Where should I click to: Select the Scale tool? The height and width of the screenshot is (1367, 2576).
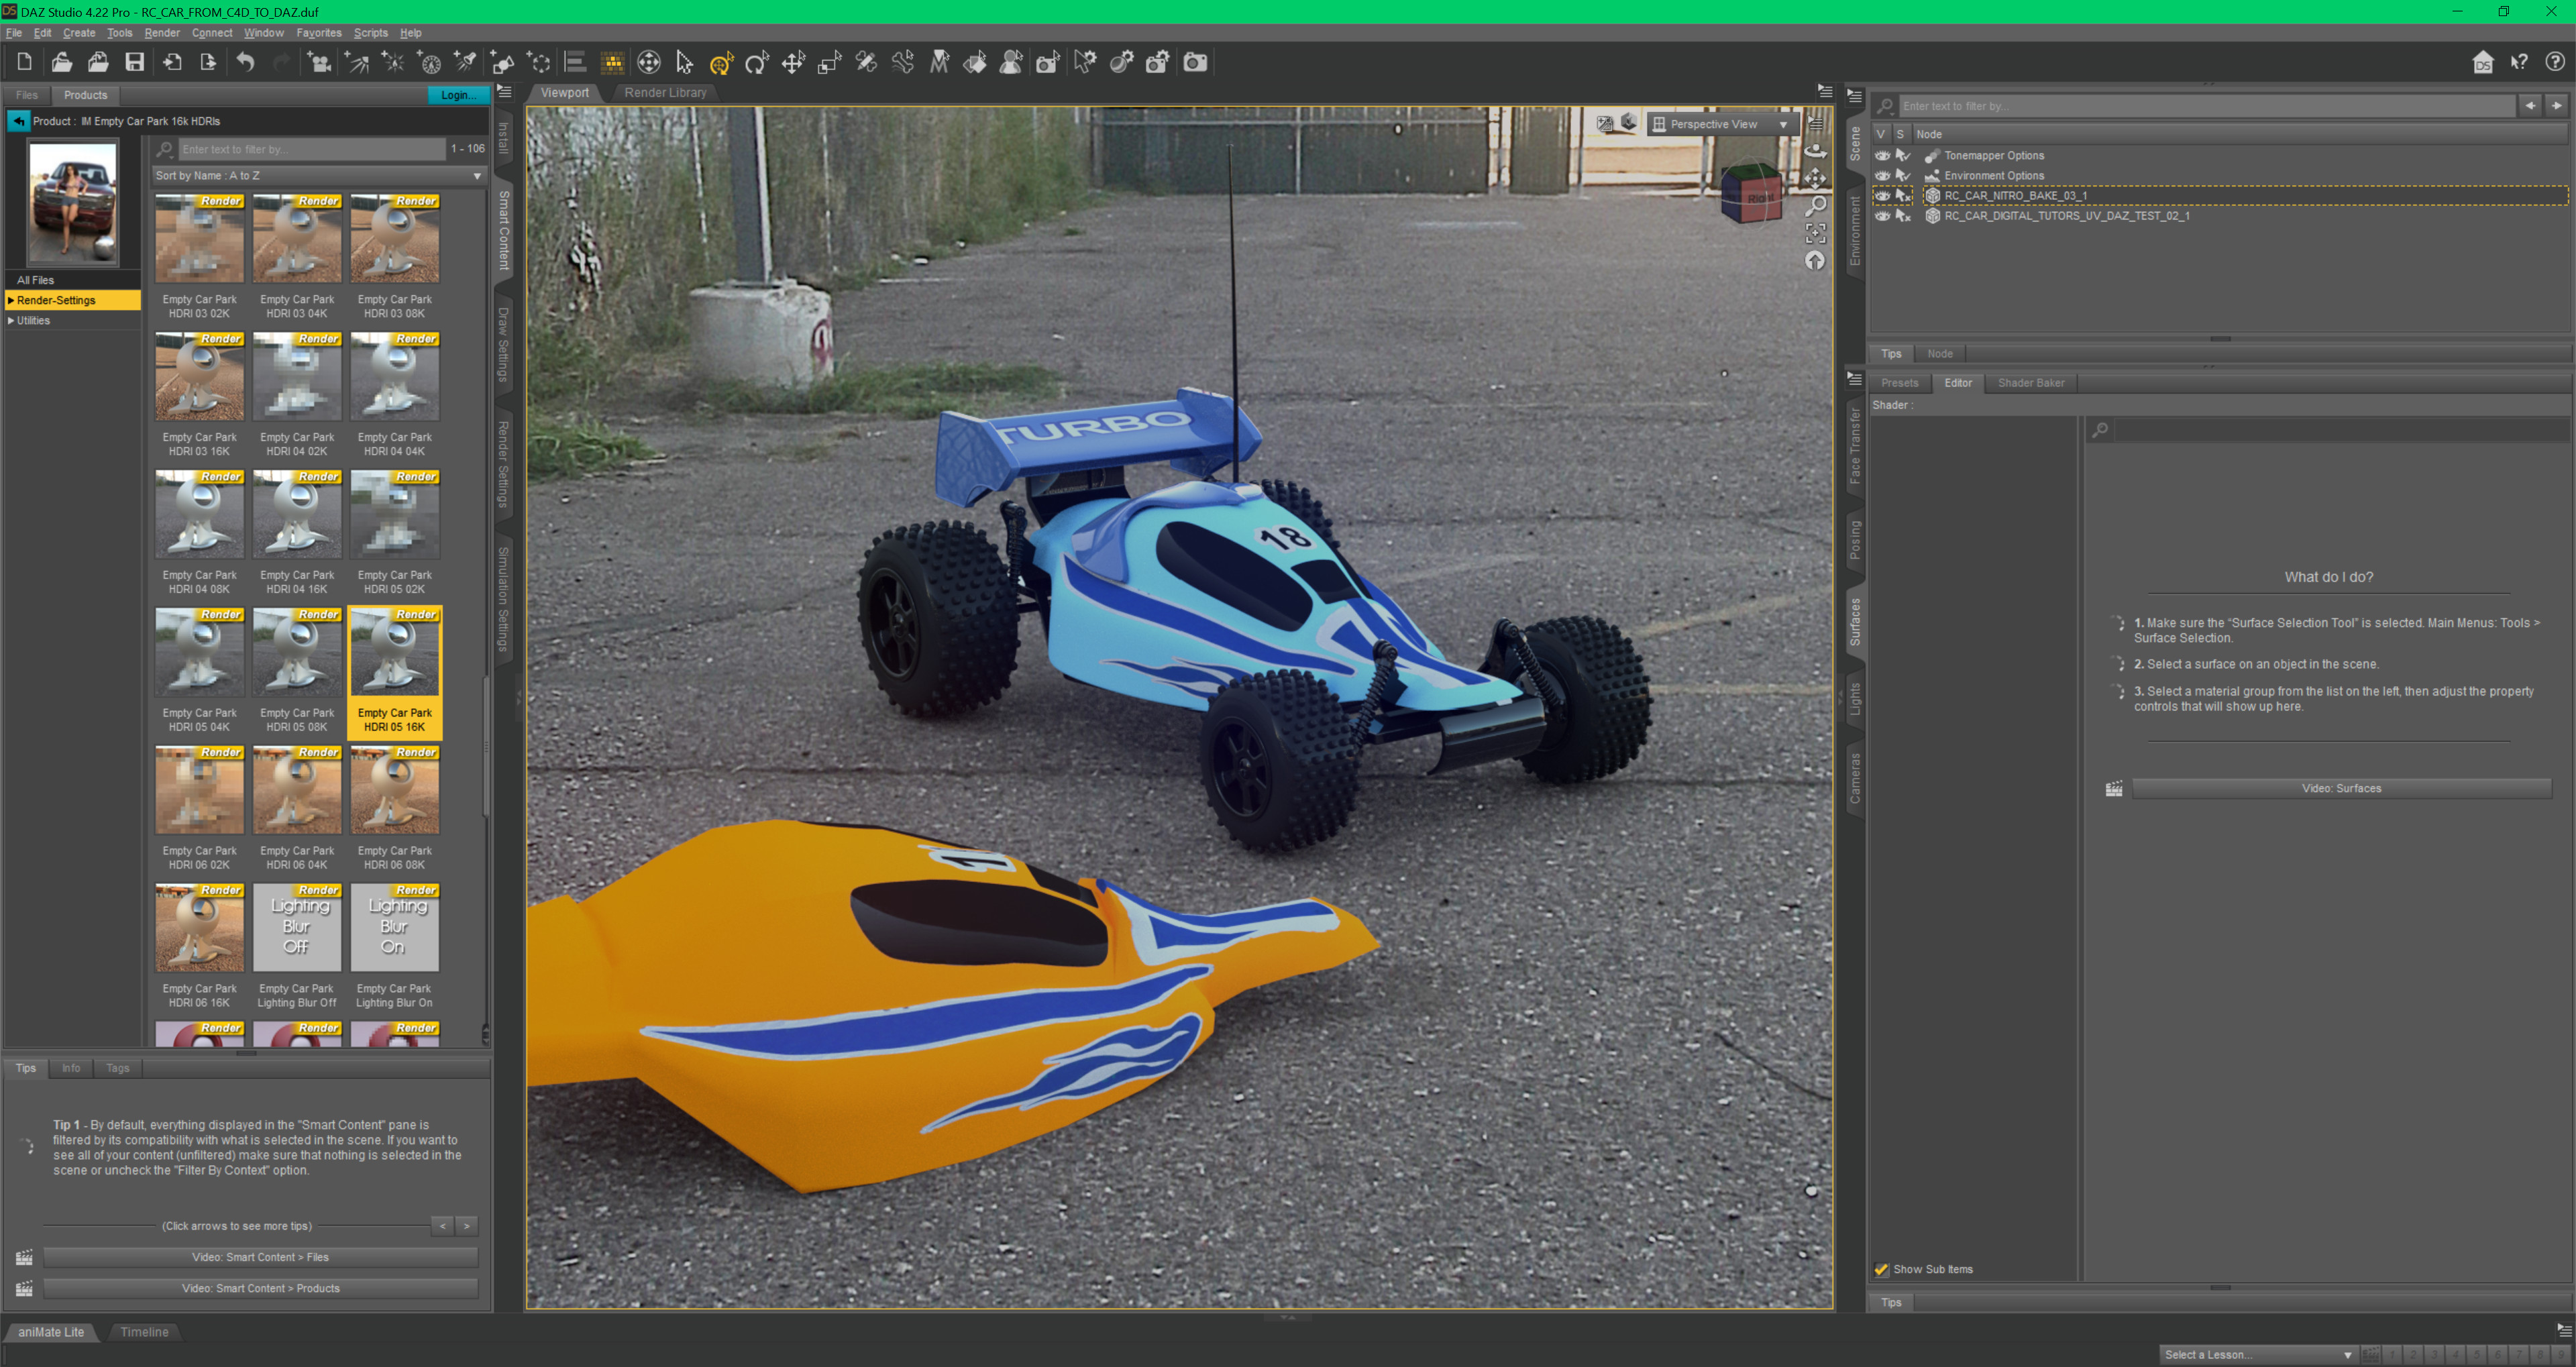click(x=829, y=63)
